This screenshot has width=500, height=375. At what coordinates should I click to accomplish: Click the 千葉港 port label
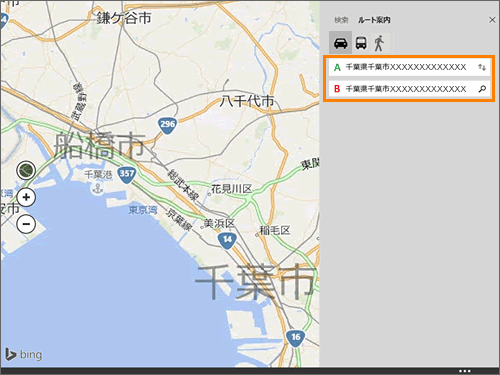(98, 174)
